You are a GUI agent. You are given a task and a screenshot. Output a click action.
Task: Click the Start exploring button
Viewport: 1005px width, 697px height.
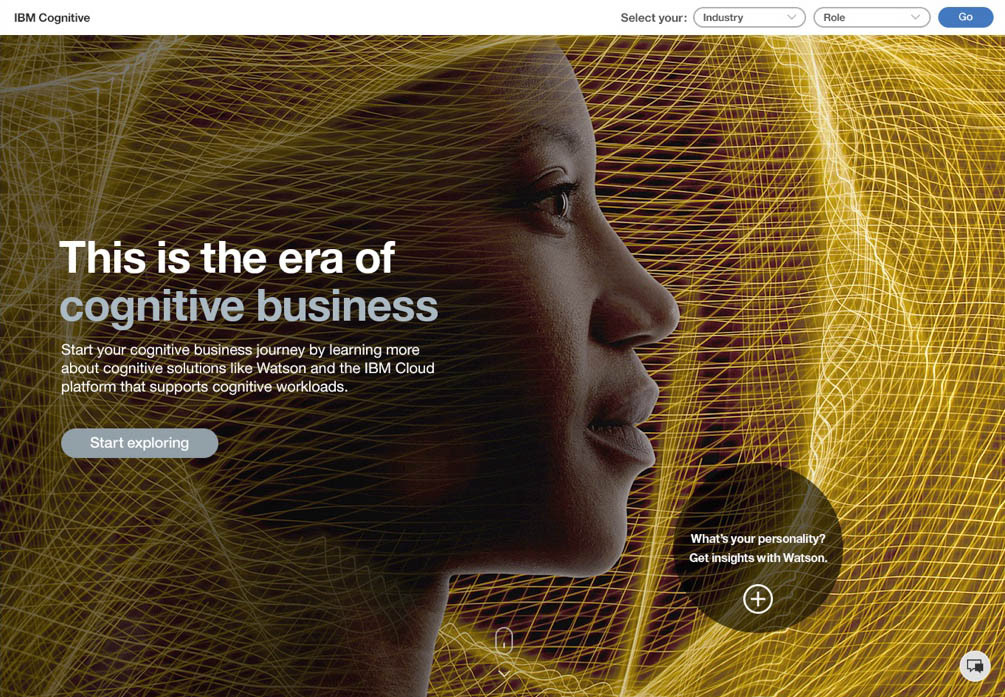click(140, 443)
